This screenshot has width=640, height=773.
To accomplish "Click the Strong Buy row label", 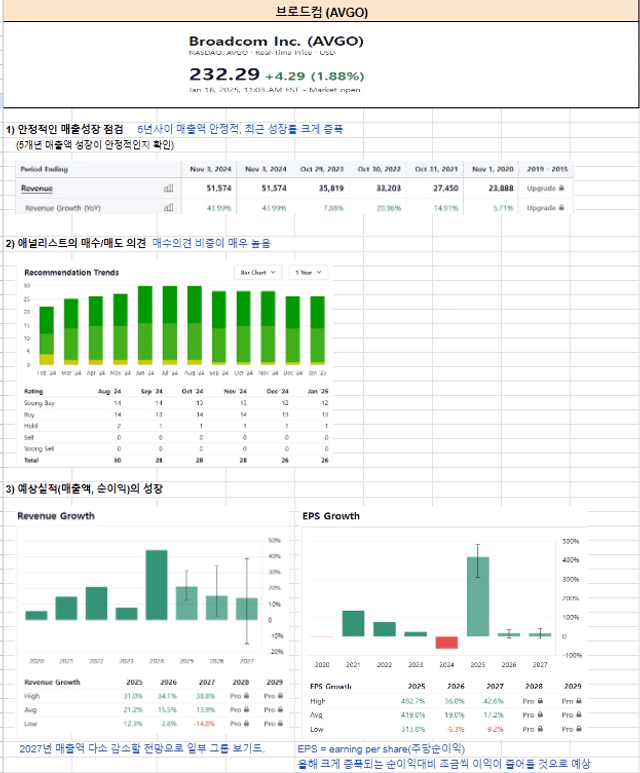I will point(39,403).
